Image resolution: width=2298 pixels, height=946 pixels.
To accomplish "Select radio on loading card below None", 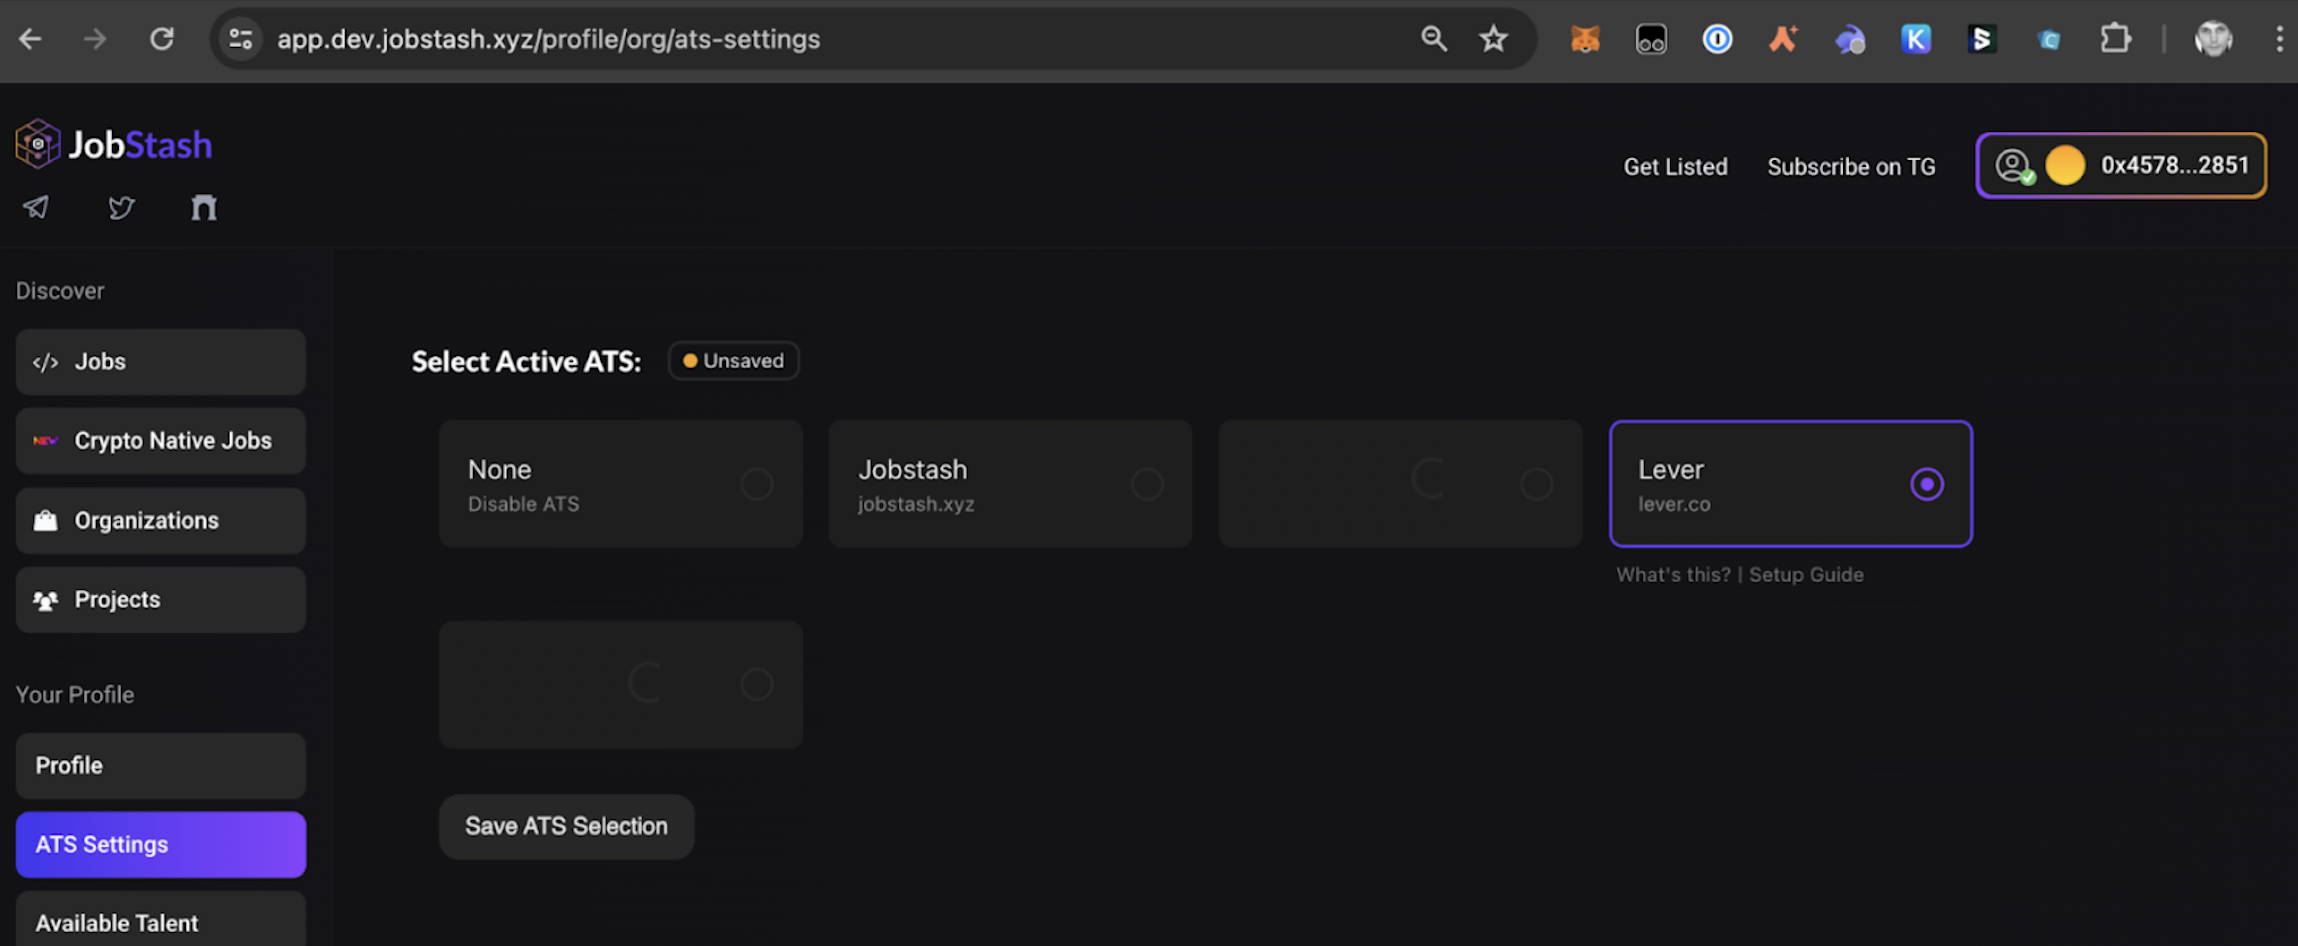I will [757, 684].
